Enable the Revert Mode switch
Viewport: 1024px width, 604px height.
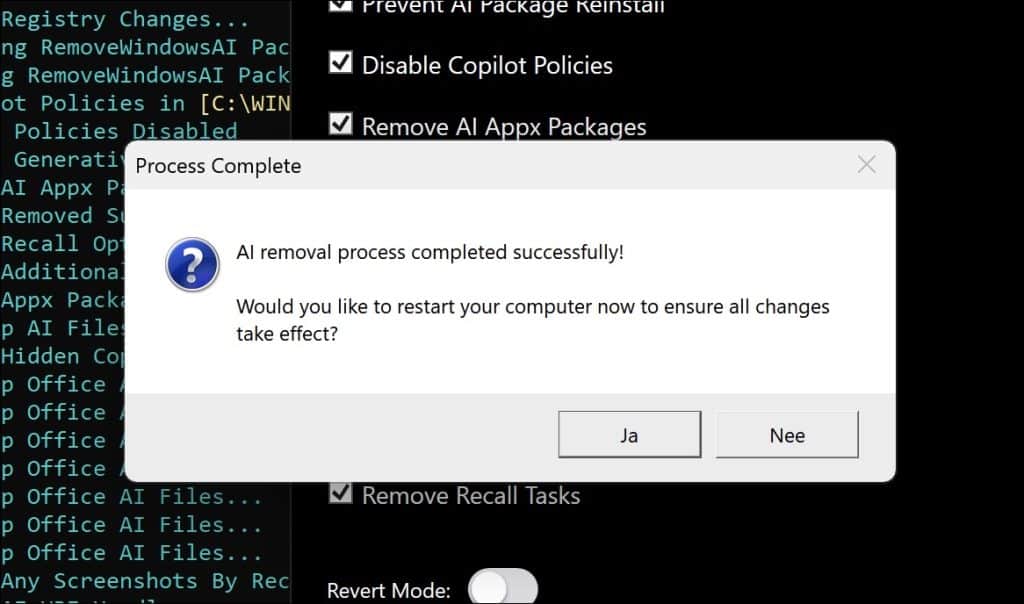[503, 588]
